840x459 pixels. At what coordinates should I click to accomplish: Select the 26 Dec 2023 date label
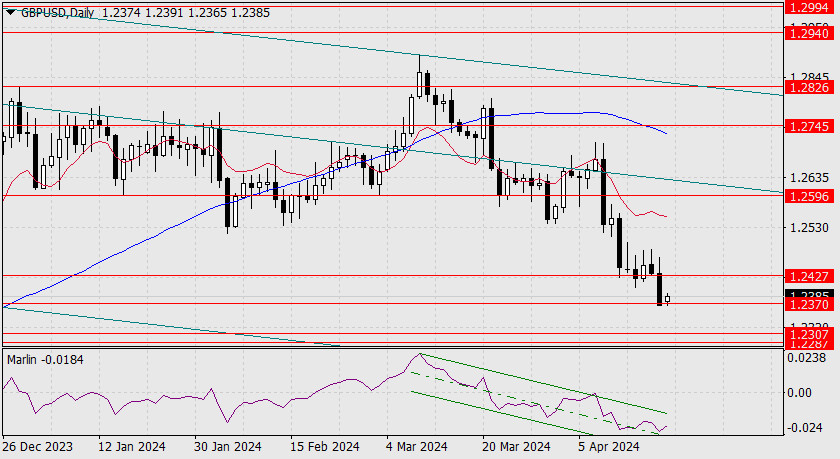[38, 447]
